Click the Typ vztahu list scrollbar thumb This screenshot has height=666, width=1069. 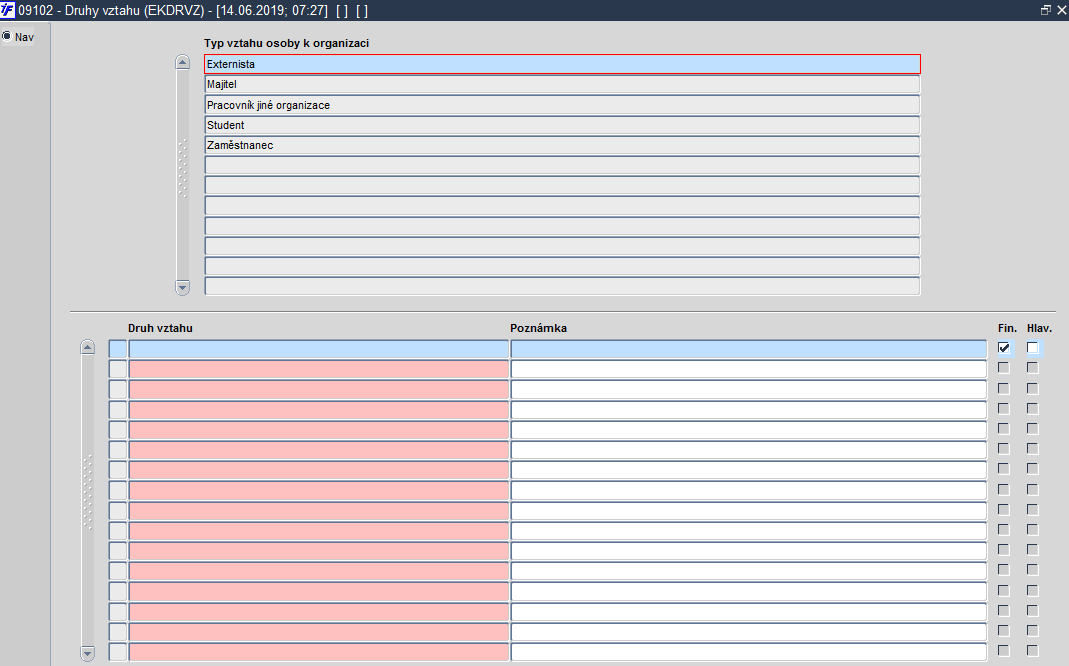[x=182, y=168]
